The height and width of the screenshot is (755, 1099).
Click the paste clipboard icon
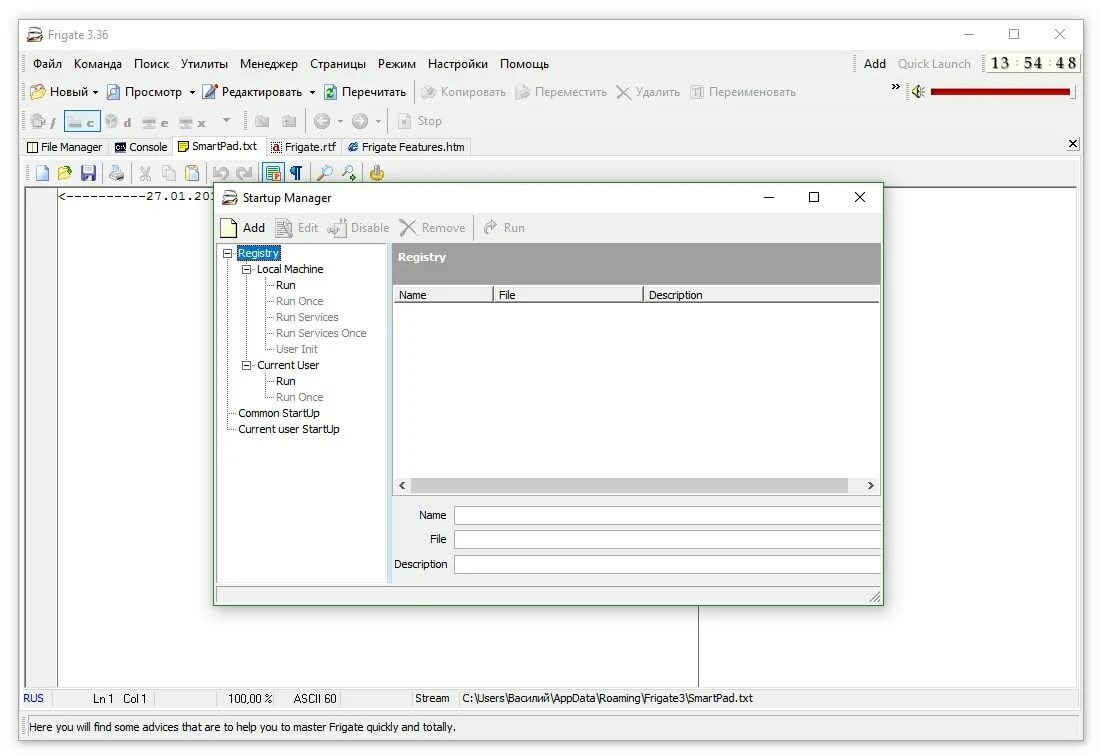pyautogui.click(x=191, y=173)
